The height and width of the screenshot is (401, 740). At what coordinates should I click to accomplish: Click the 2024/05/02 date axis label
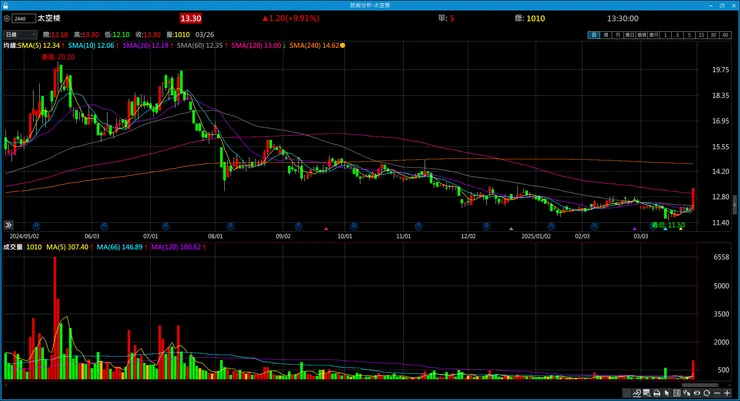tap(24, 236)
